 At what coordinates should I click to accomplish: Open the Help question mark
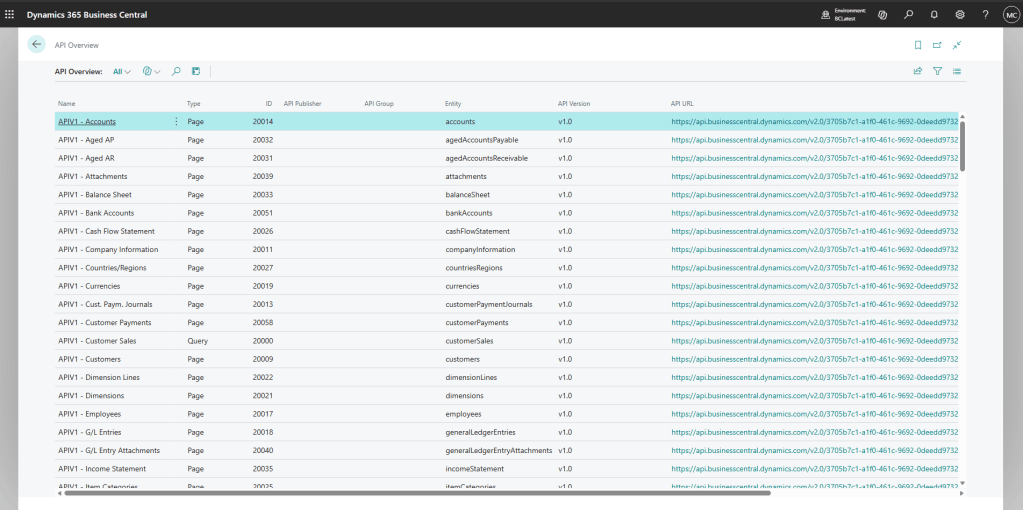(x=985, y=14)
